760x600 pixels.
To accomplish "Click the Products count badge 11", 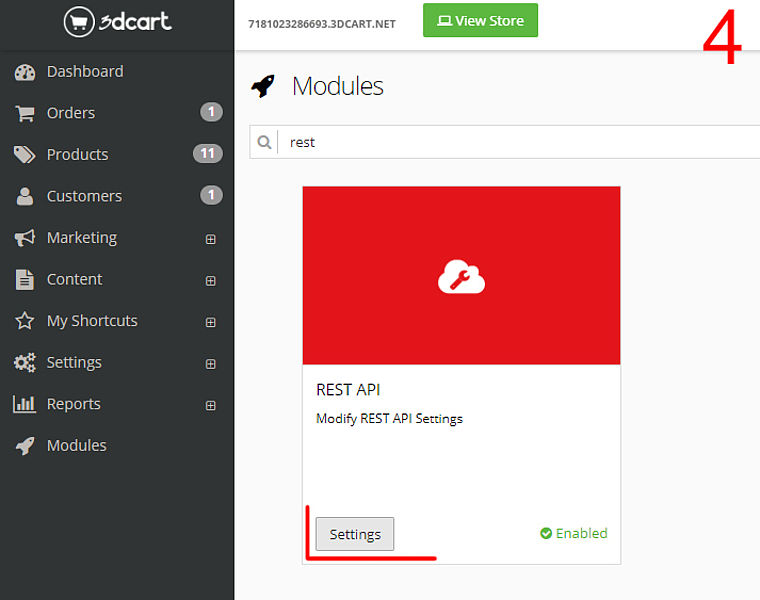I will pos(207,154).
